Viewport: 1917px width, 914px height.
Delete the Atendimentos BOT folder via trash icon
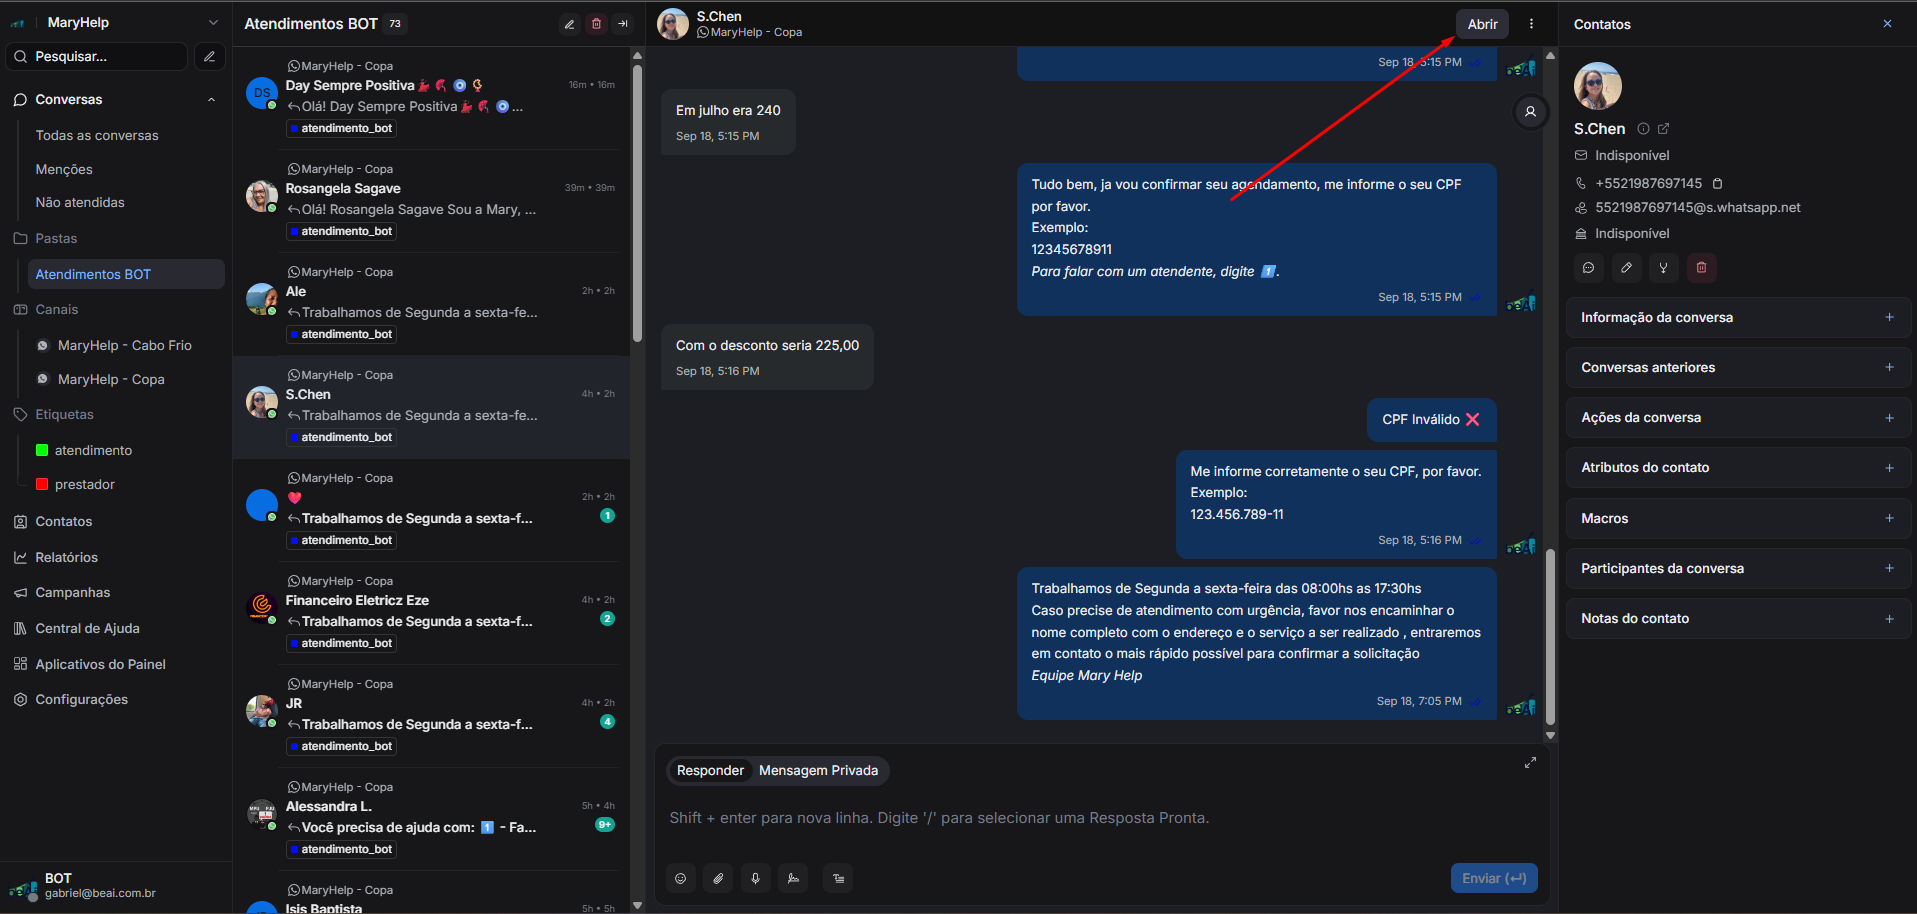tap(596, 24)
